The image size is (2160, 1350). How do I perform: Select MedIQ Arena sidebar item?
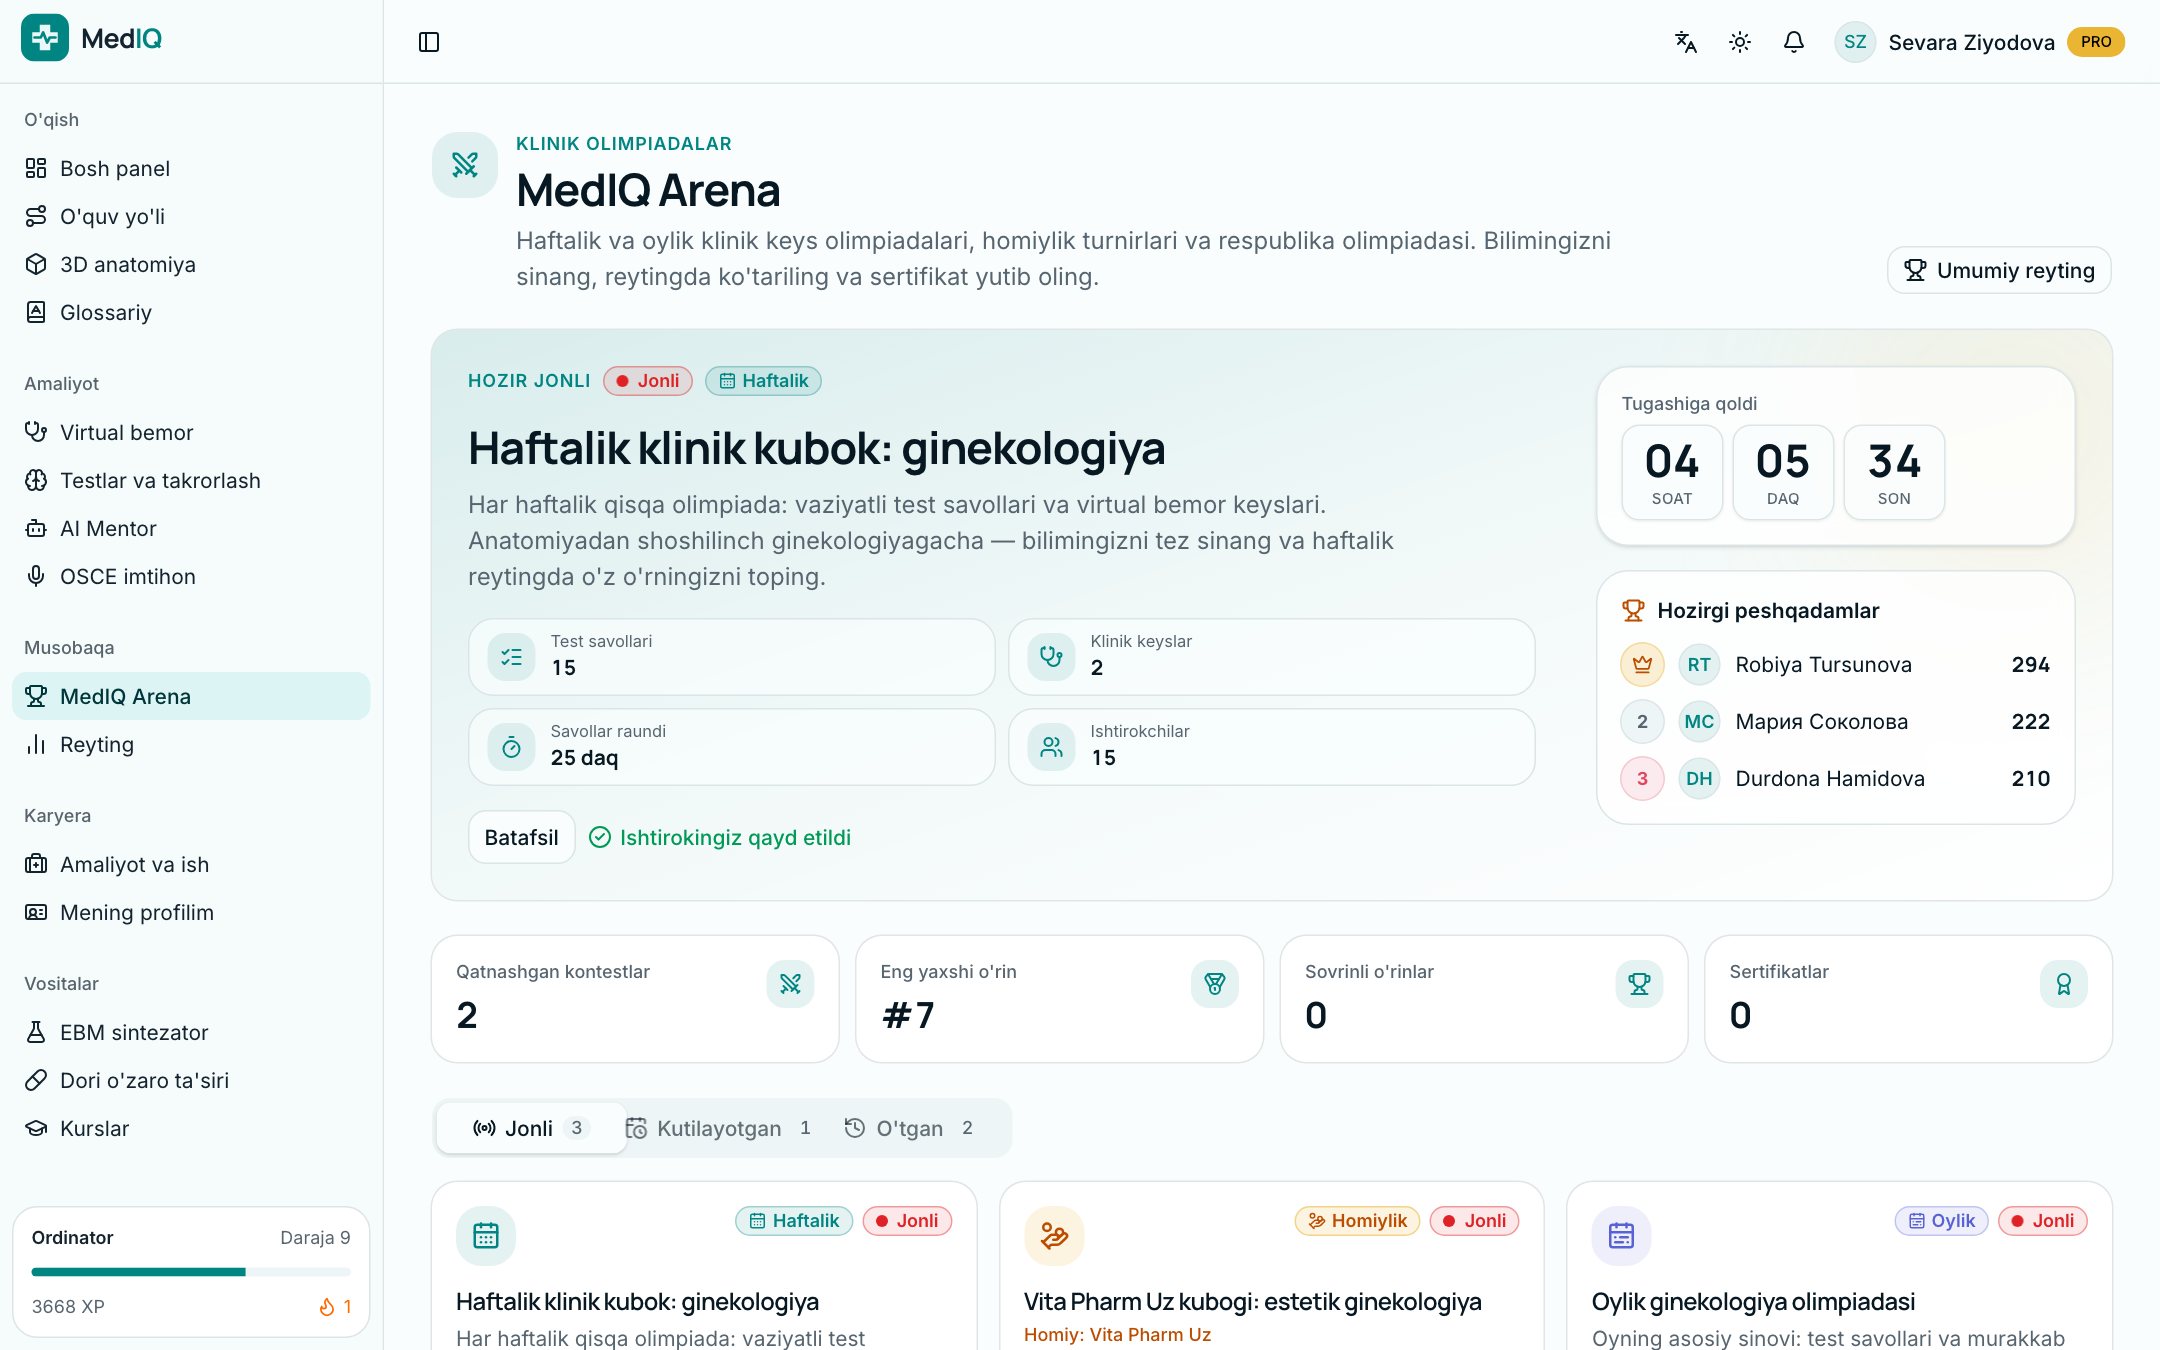[191, 696]
